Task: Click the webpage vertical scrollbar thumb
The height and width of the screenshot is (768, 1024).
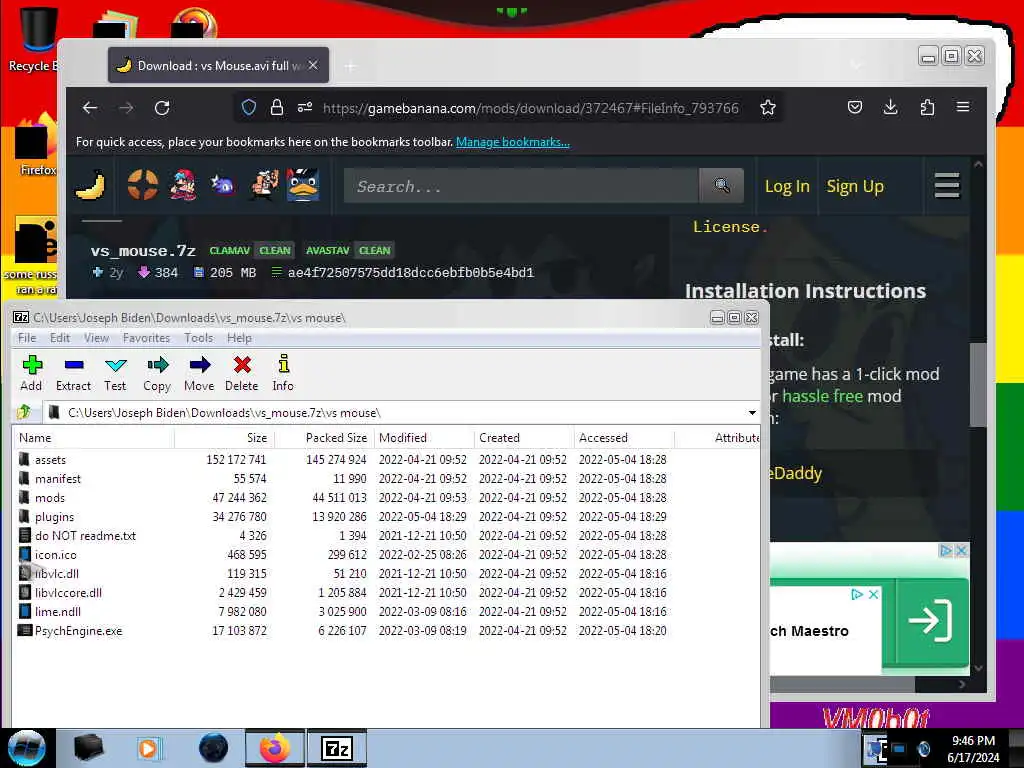Action: tap(978, 385)
